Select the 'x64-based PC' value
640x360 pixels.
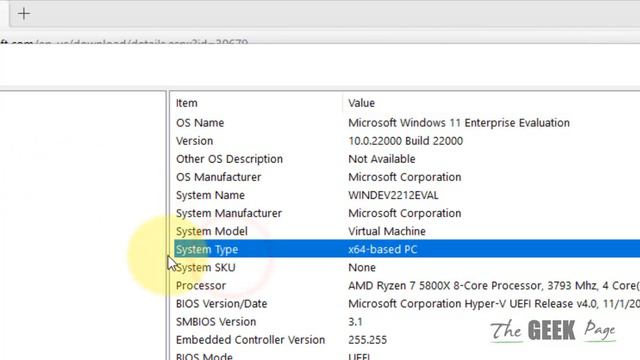tap(382, 249)
